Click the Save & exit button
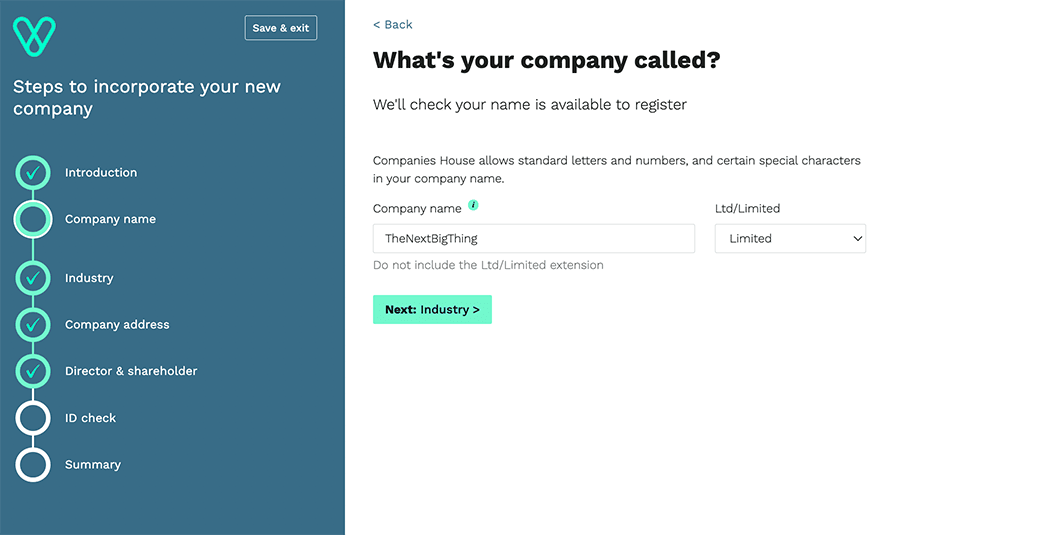This screenshot has width=1063, height=535. pos(281,28)
